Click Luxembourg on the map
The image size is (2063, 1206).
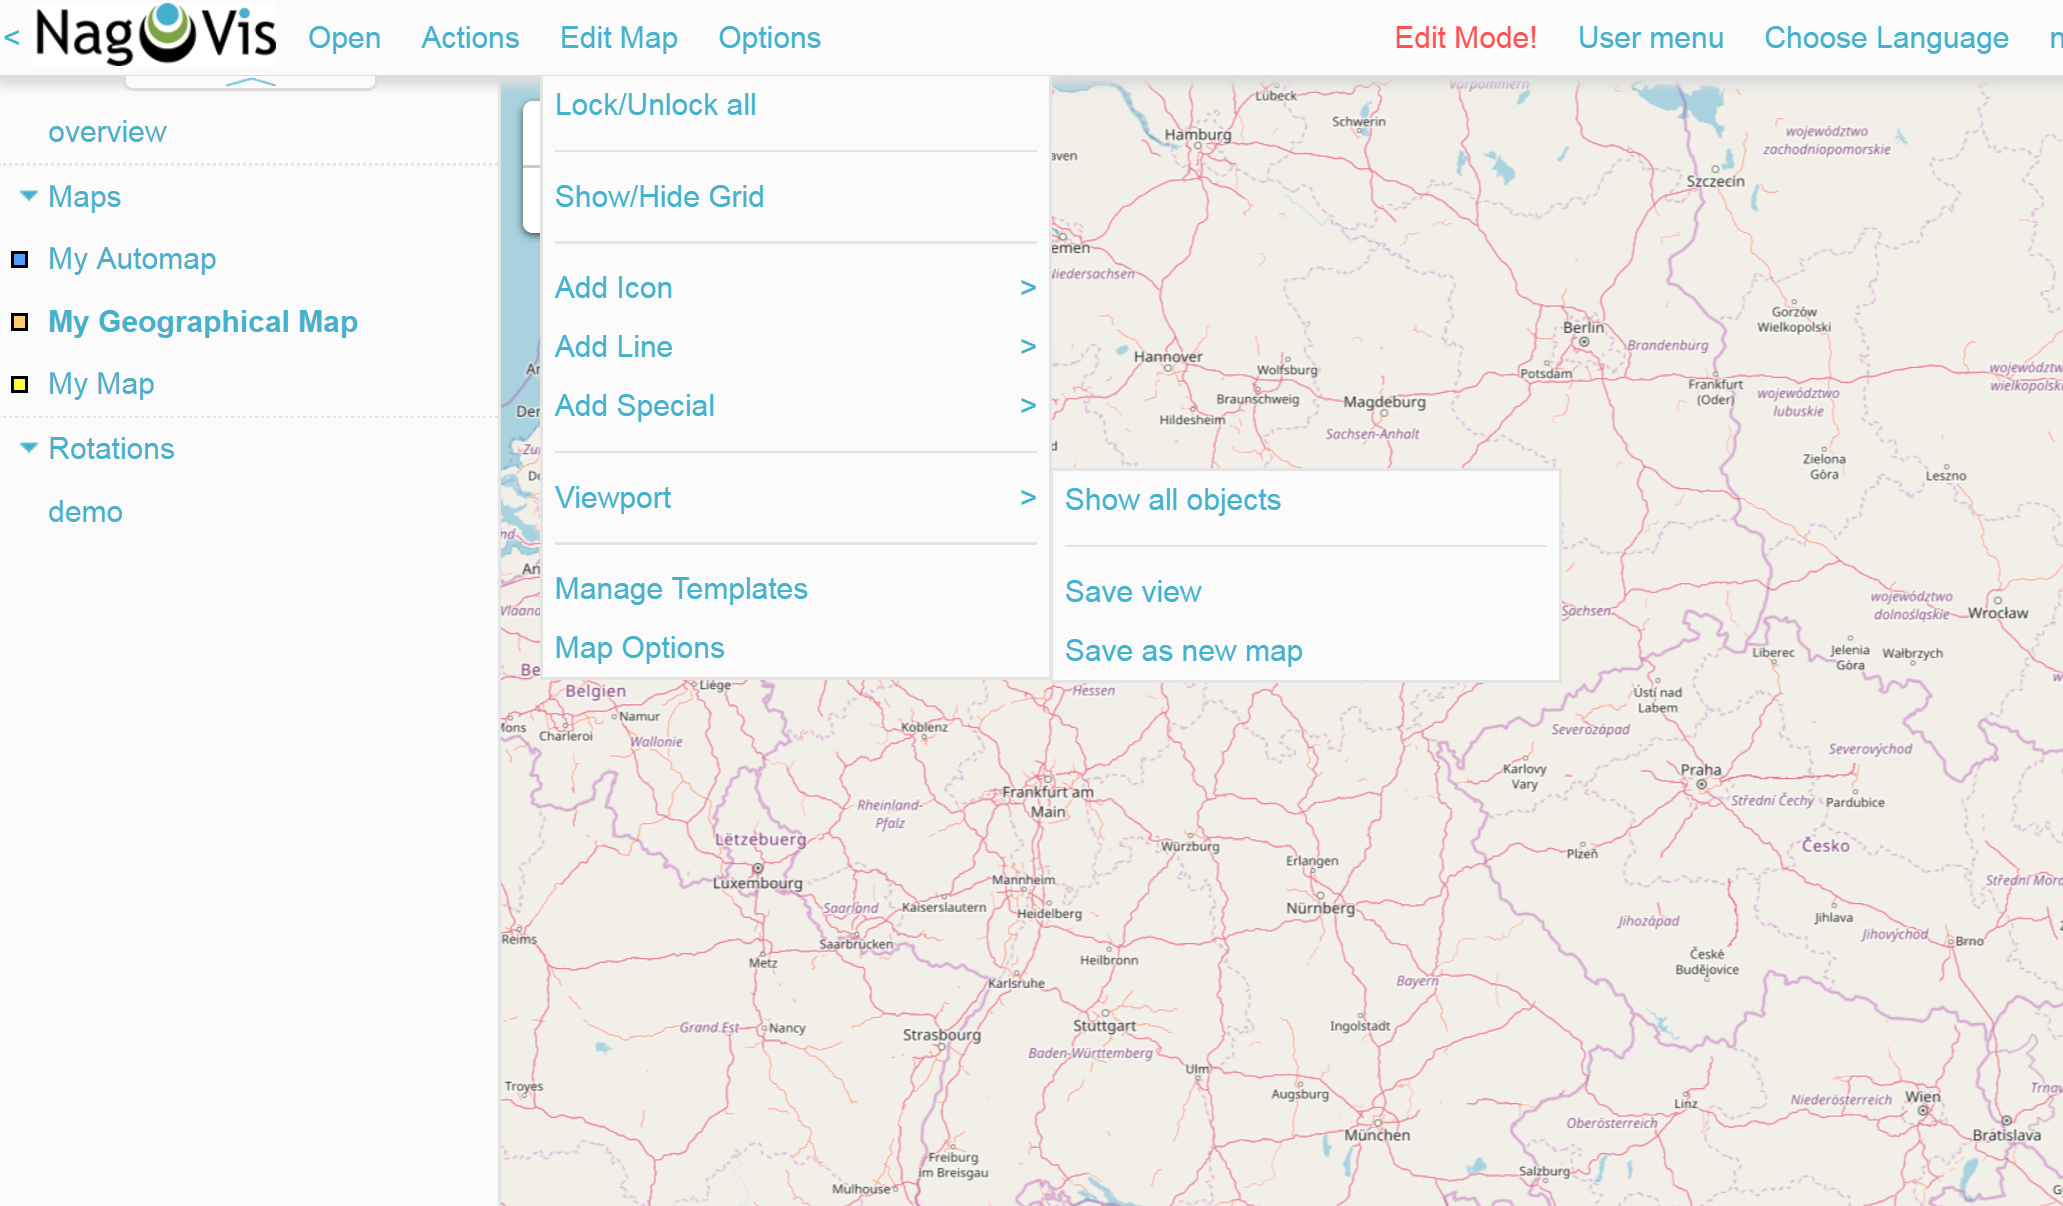(x=757, y=884)
